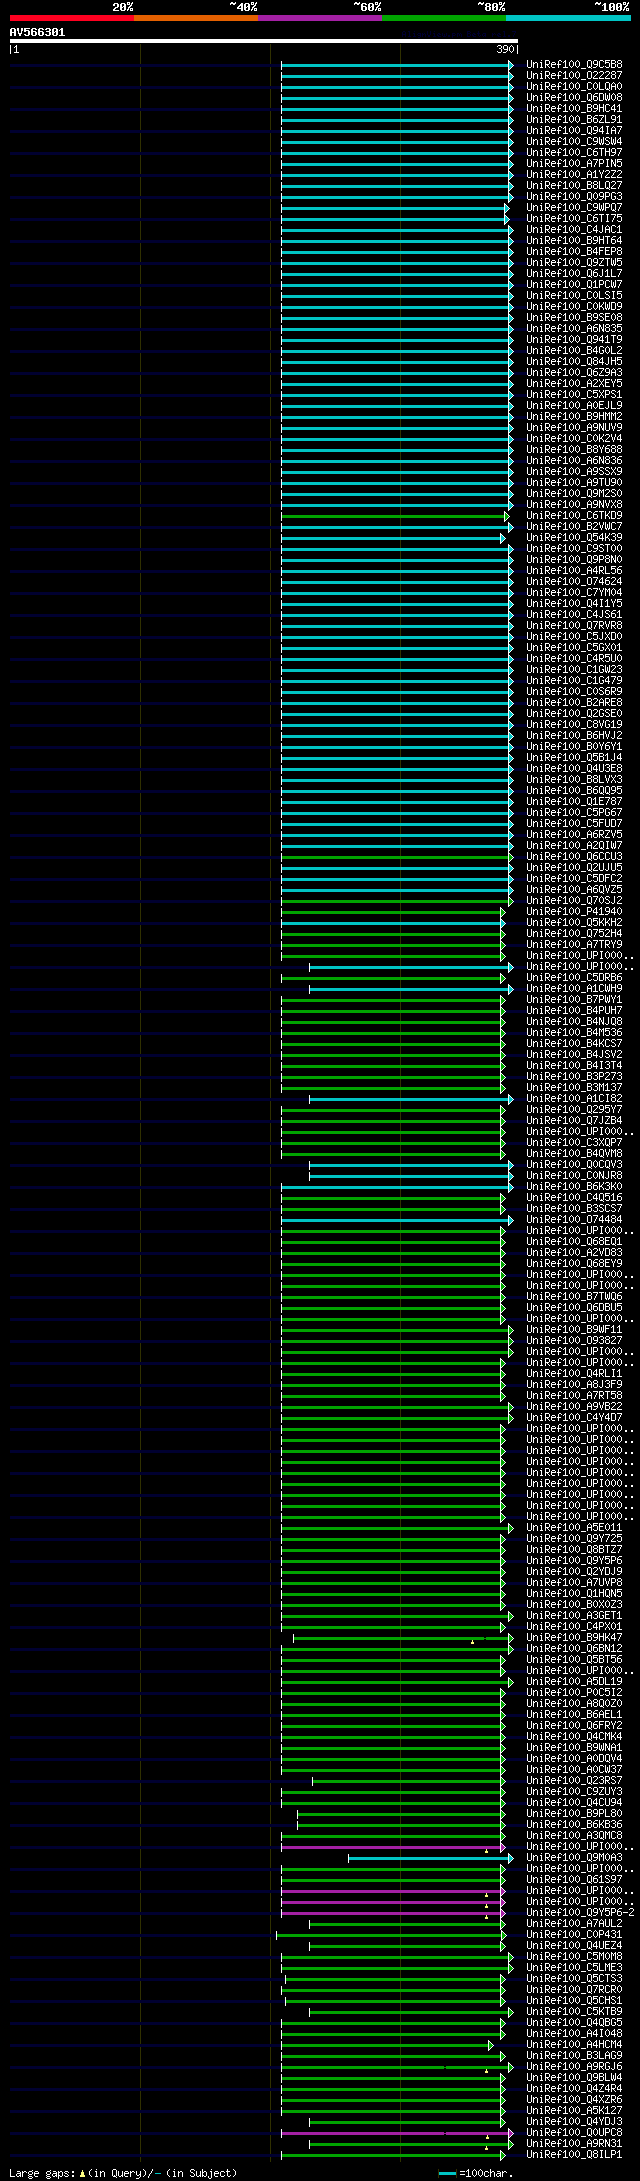
Task: Select label UniRef100_A1CWH9
Action: pyautogui.click(x=574, y=988)
